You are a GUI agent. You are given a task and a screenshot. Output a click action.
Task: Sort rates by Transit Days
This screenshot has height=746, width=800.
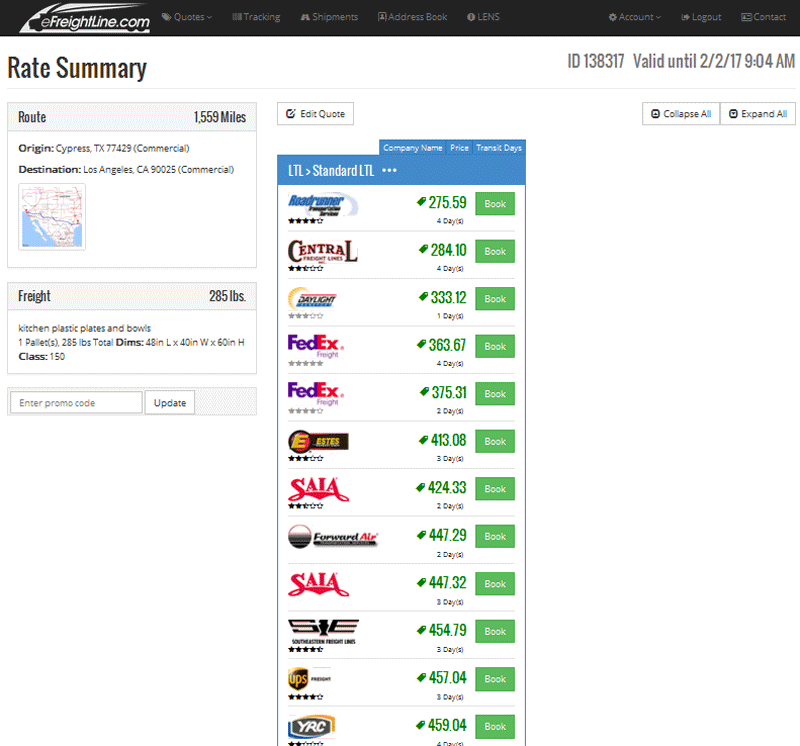[498, 147]
